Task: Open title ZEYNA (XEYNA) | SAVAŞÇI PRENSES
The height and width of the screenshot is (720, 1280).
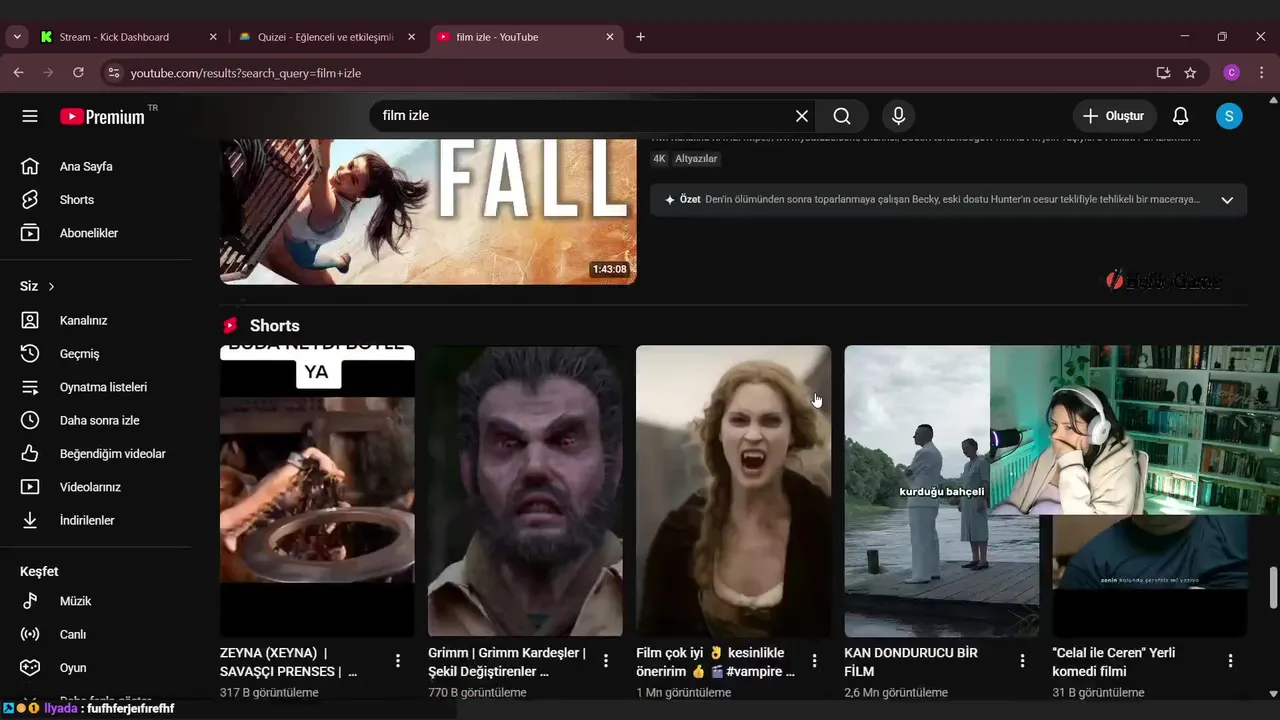Action: point(289,662)
